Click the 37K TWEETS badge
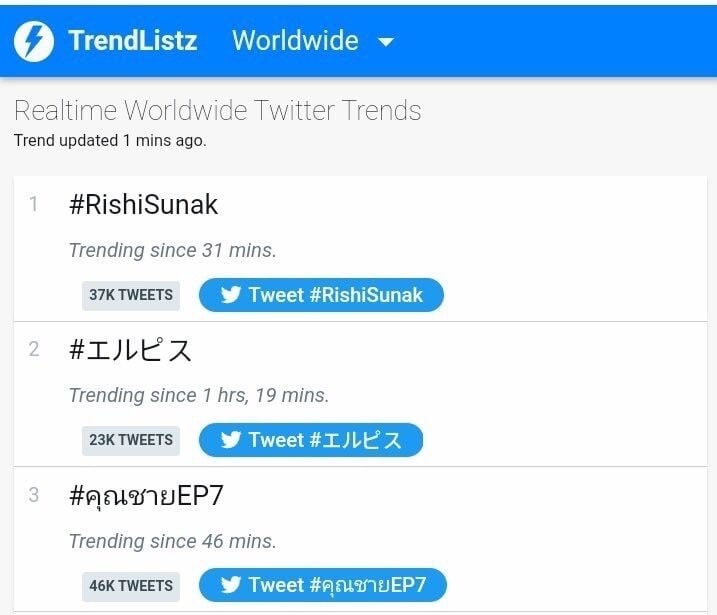This screenshot has height=615, width=717. [131, 295]
